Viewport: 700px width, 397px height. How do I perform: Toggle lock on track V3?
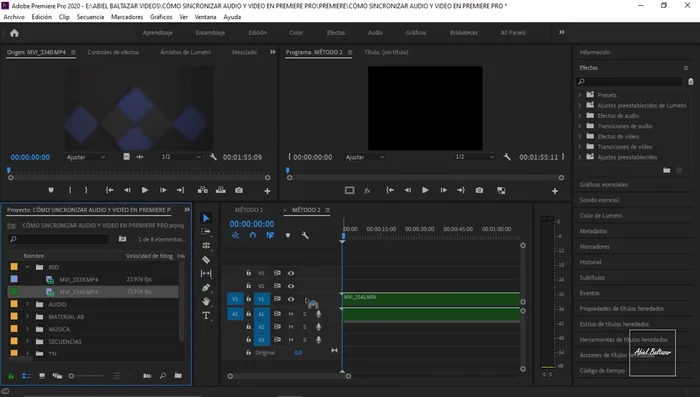(248, 273)
